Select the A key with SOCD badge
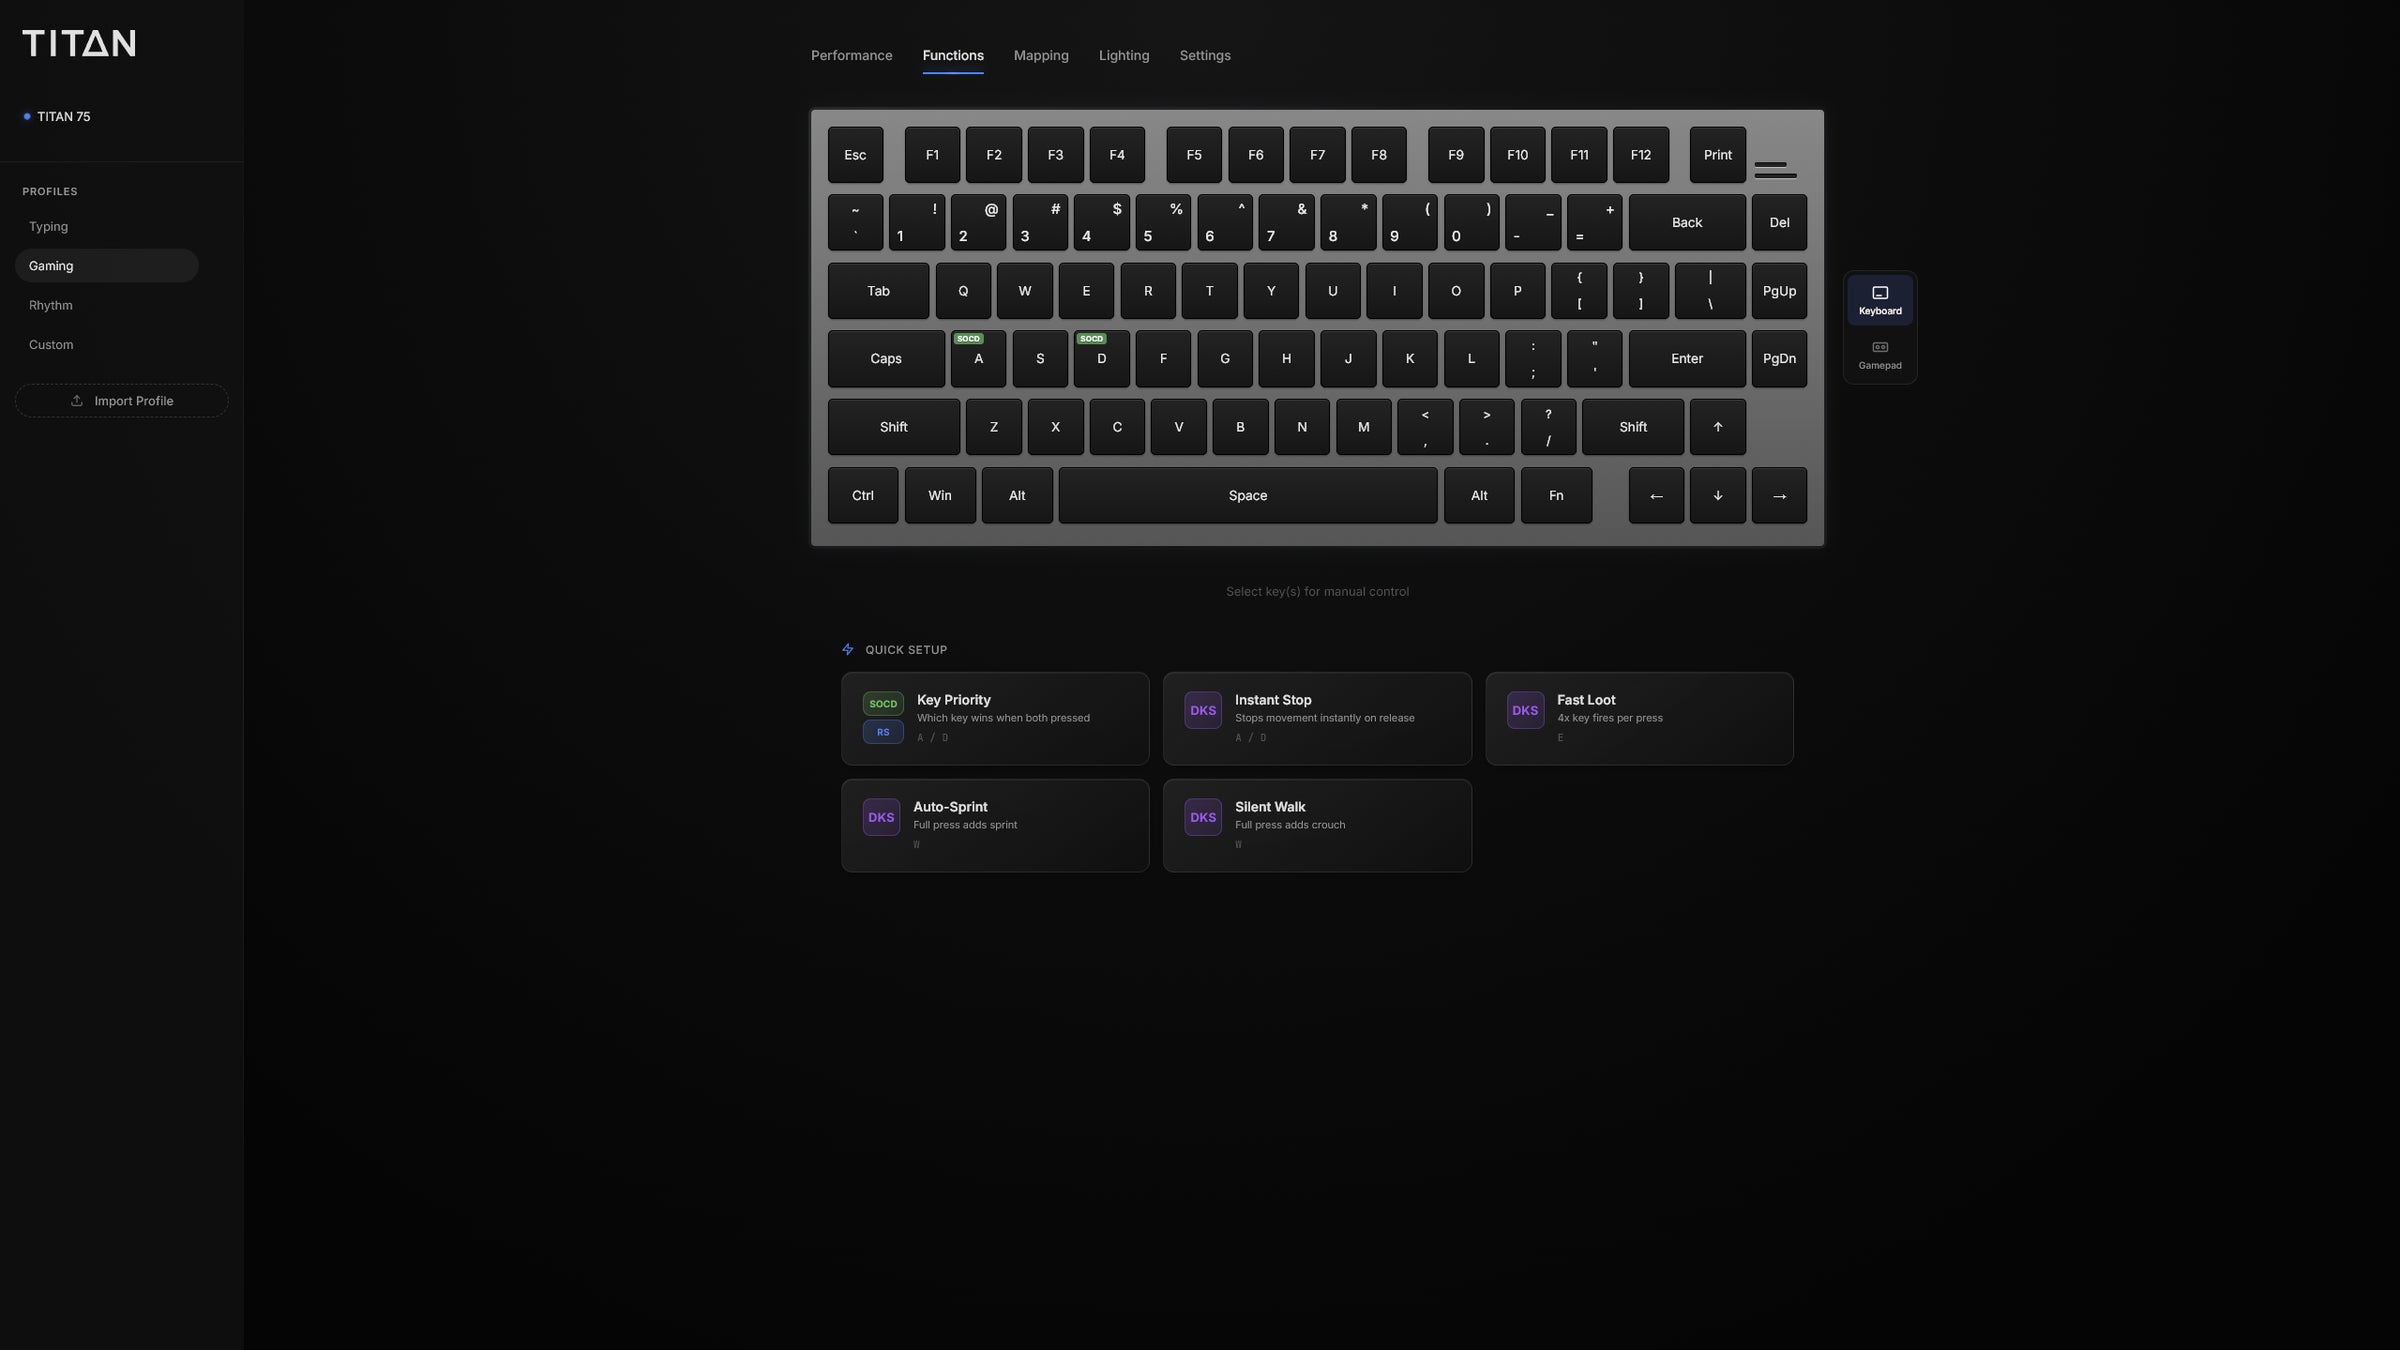The width and height of the screenshot is (2400, 1350). click(x=978, y=359)
